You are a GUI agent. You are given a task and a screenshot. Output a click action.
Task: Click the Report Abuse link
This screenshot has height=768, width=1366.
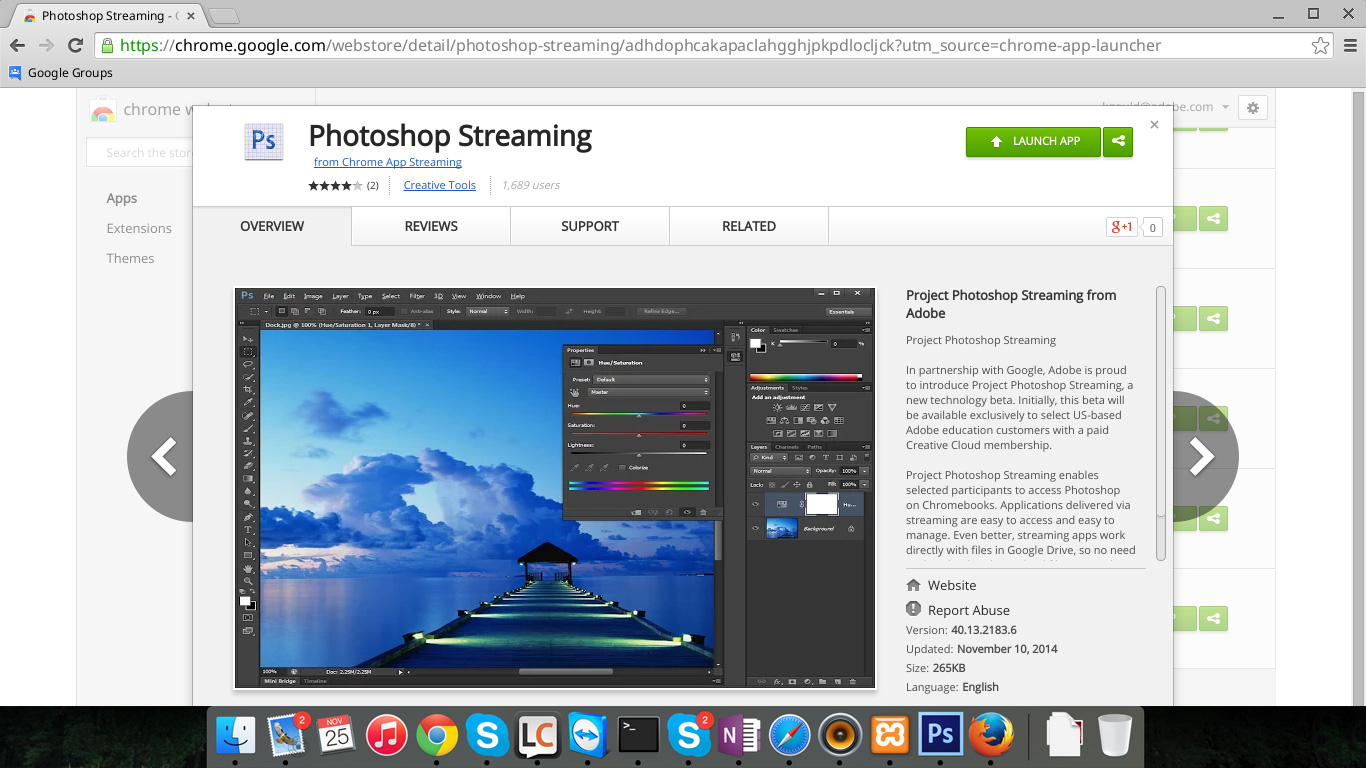click(x=969, y=610)
